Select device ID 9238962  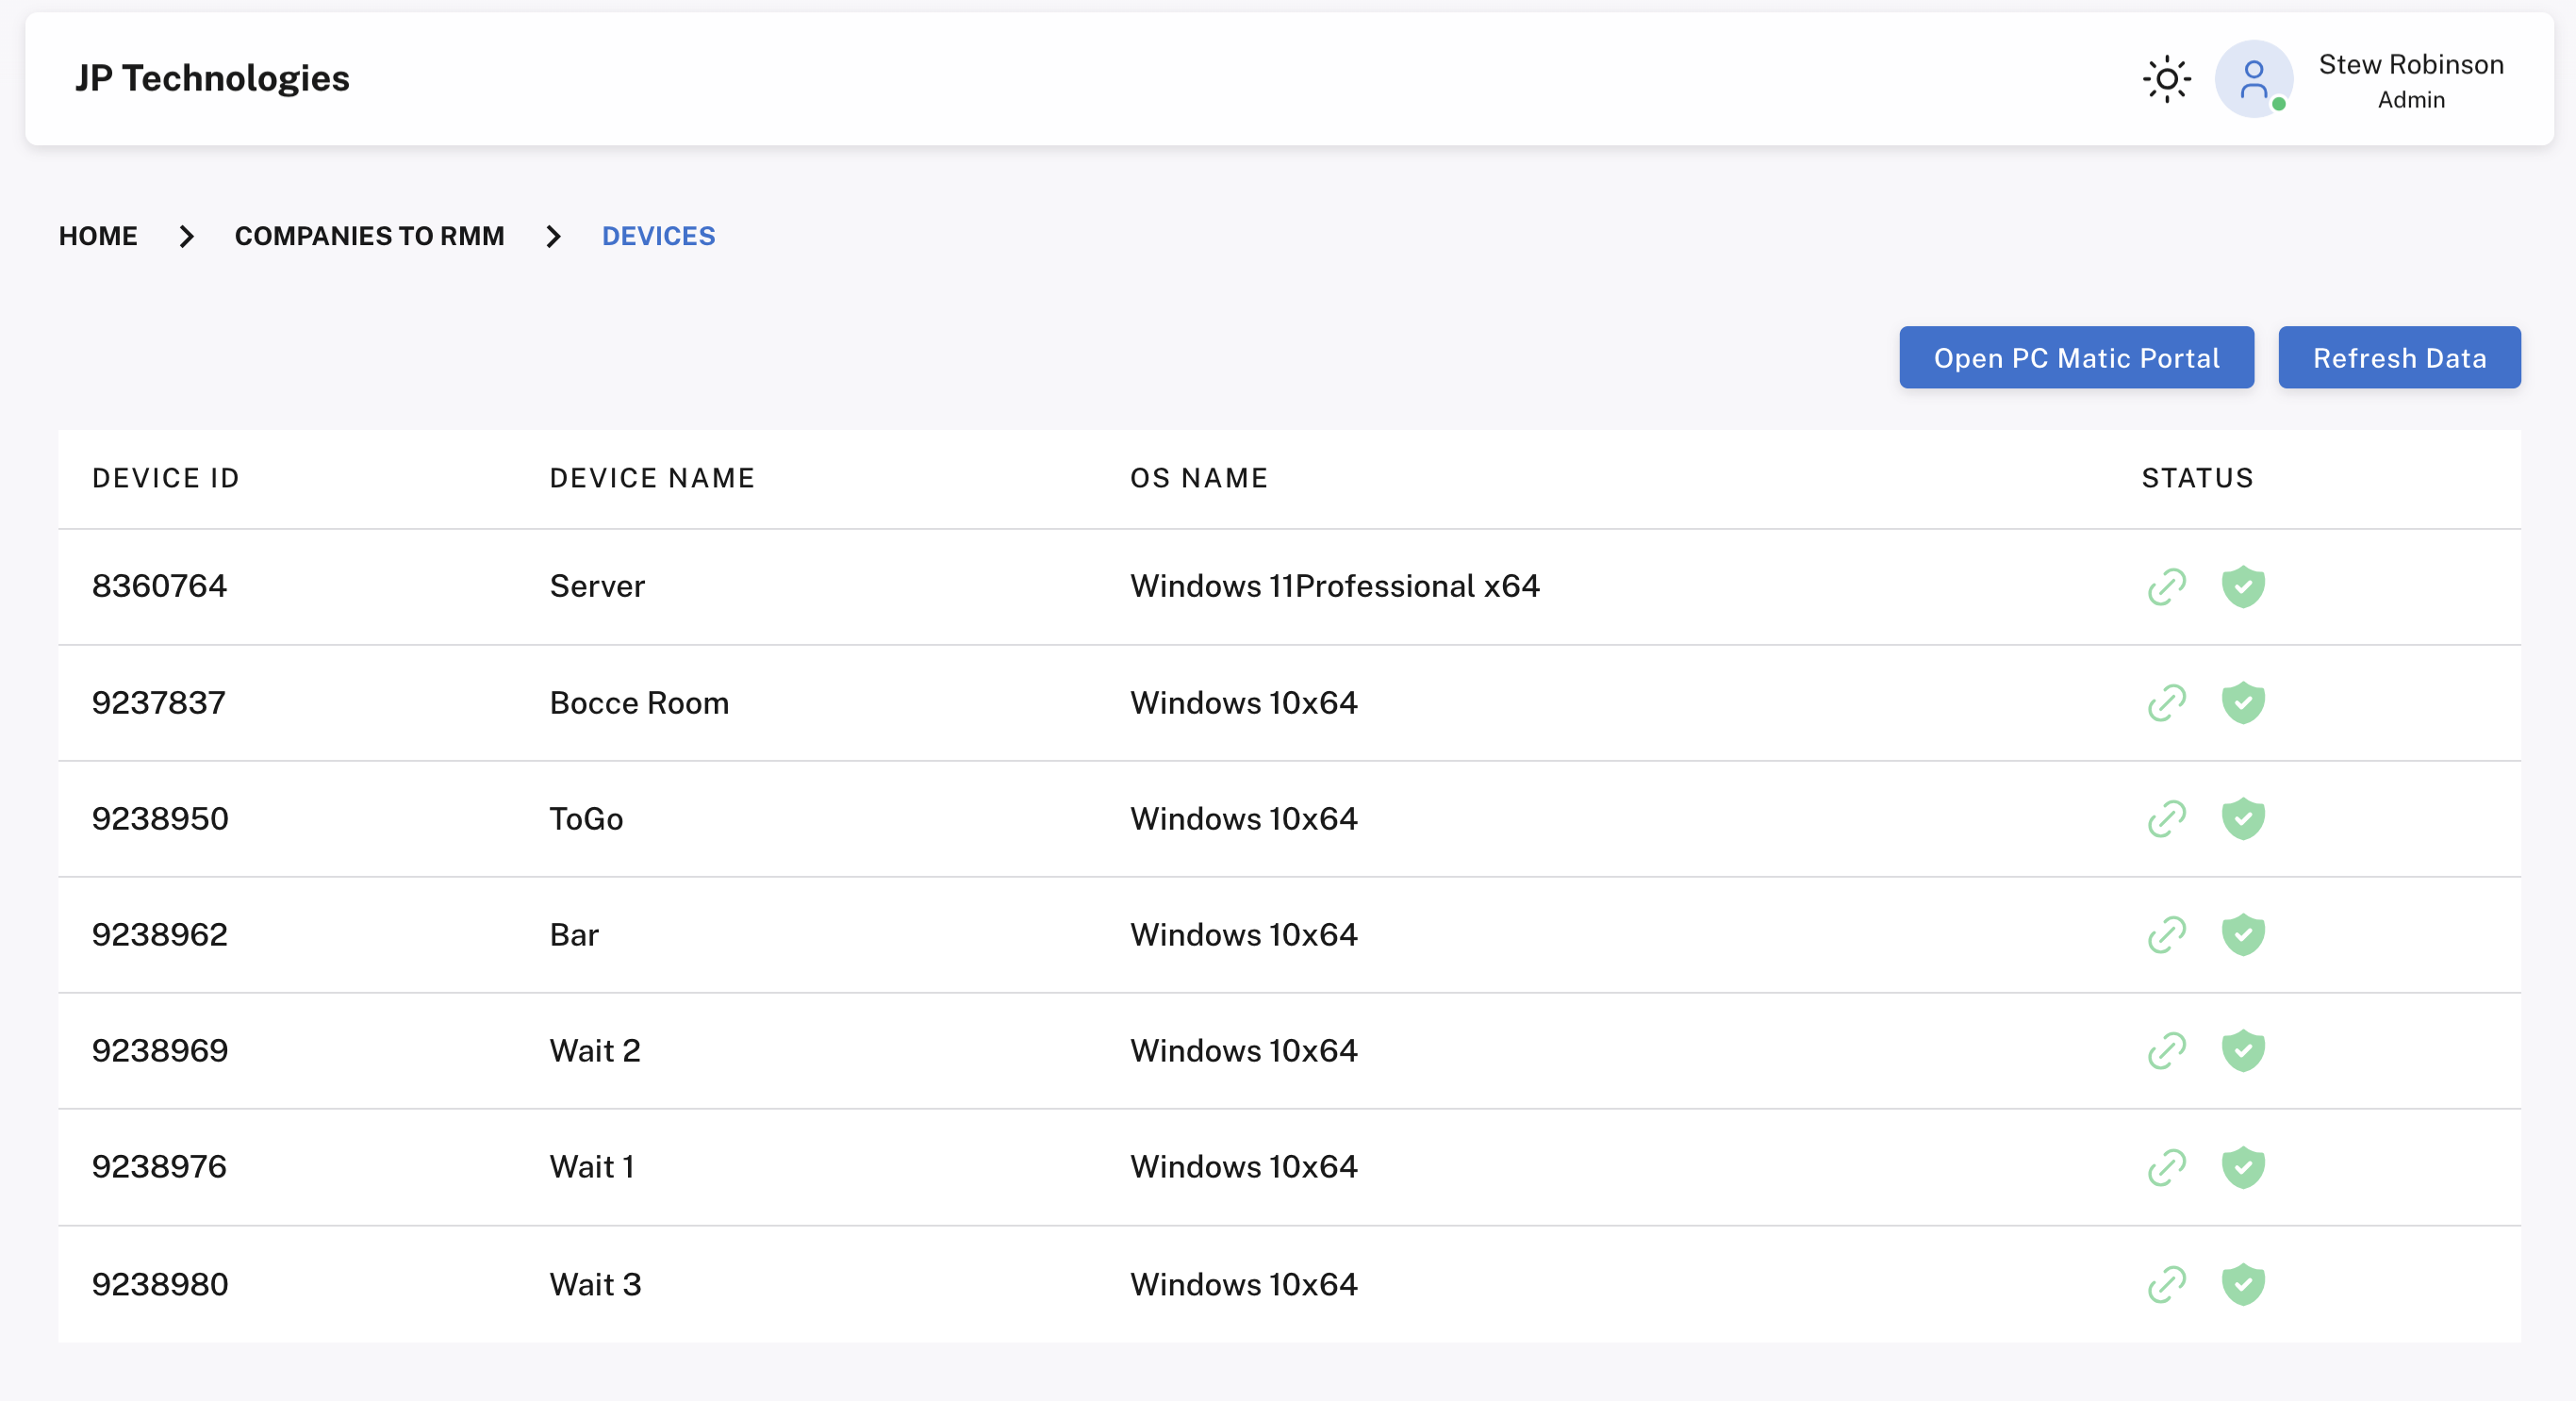(x=160, y=935)
